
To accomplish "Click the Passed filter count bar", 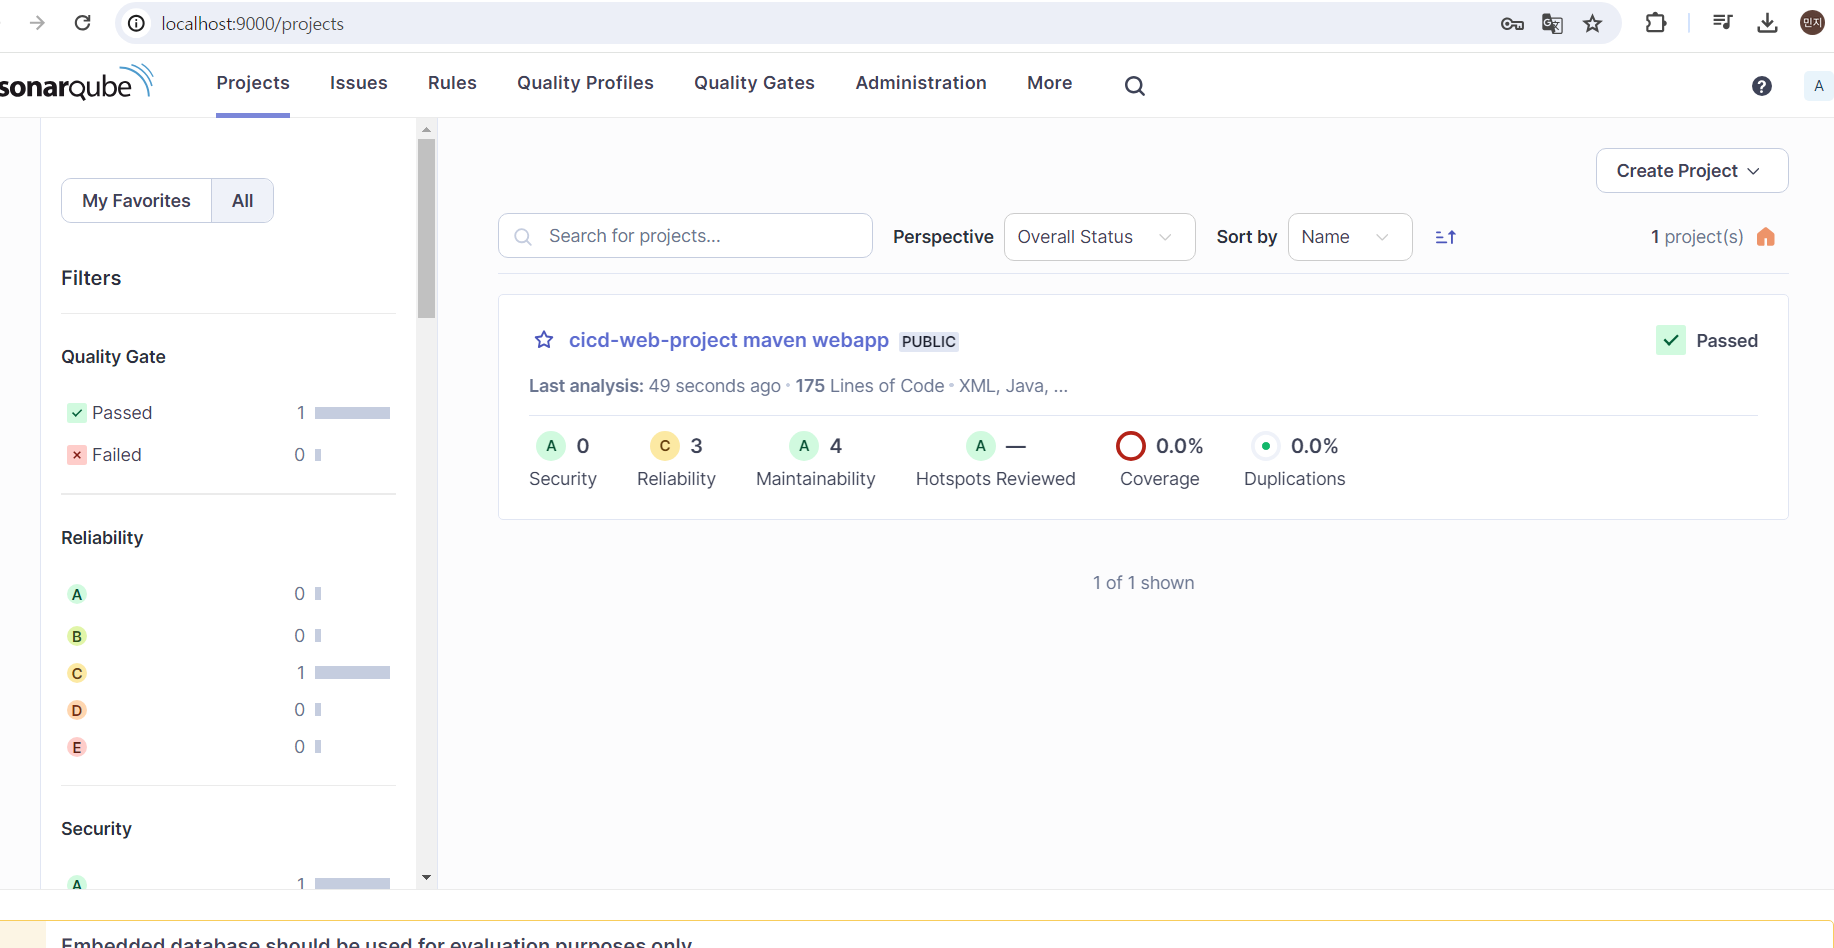I will [352, 413].
